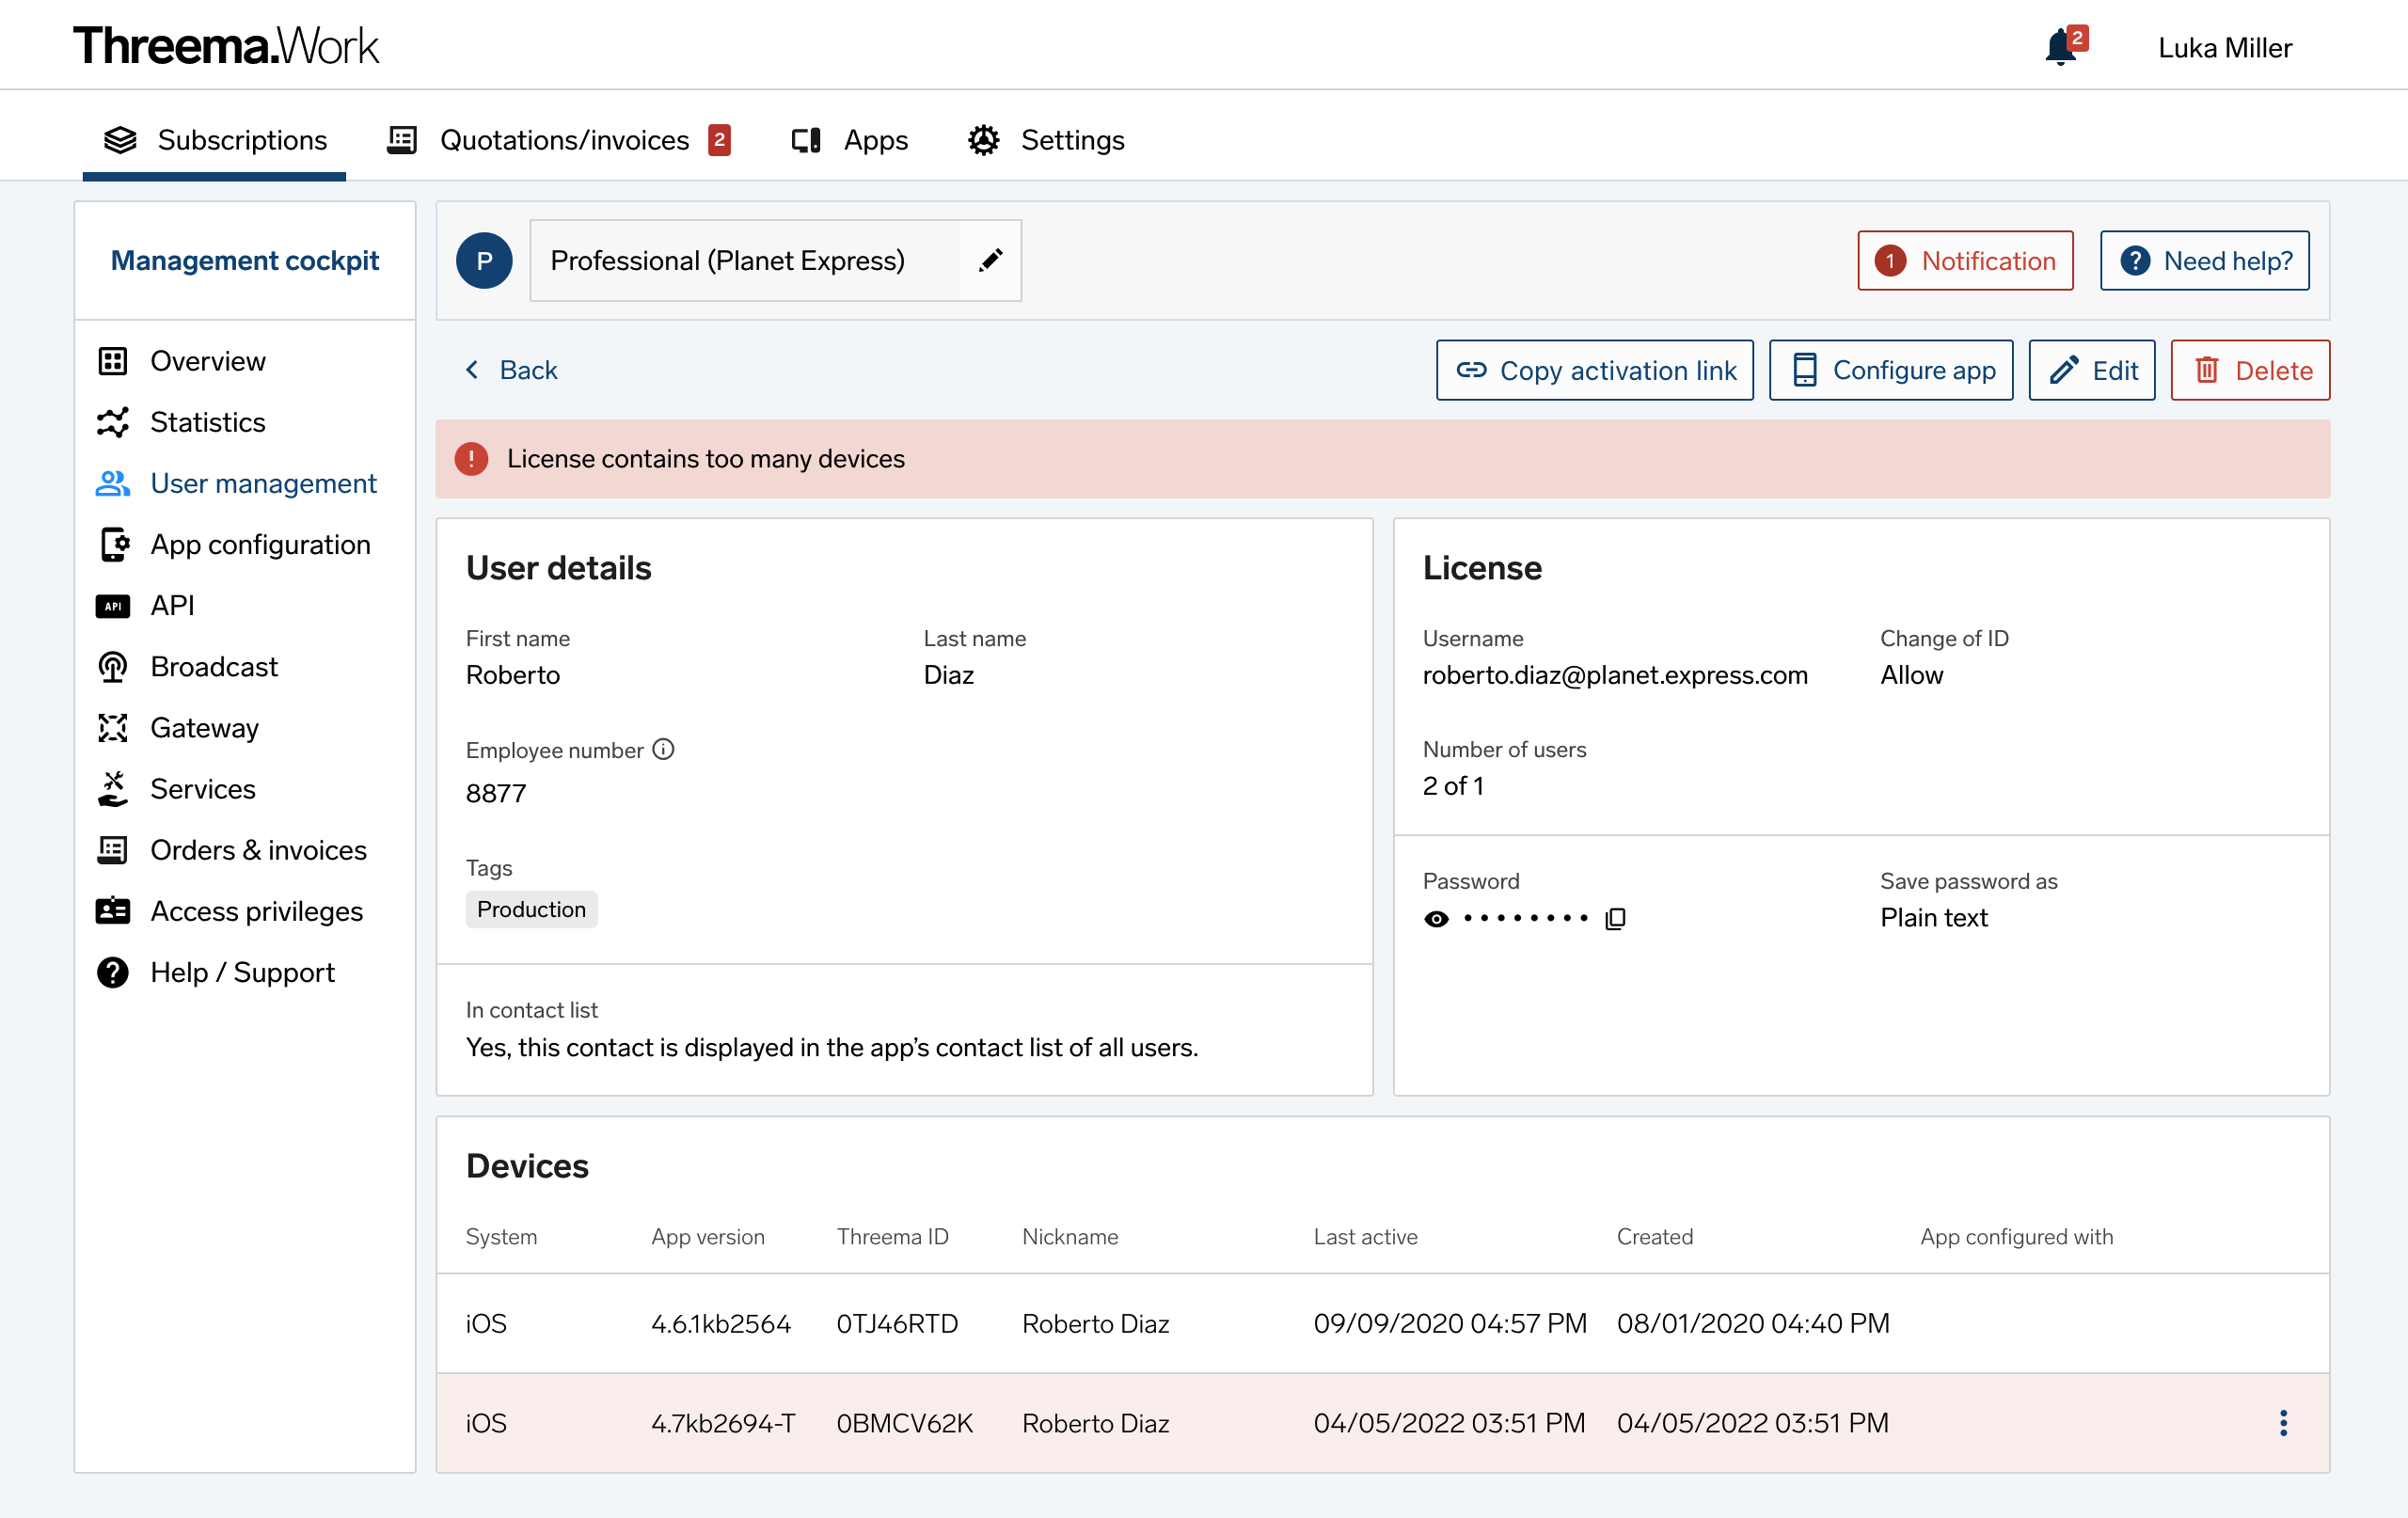Open App configuration in sidebar
2408x1518 pixels.
[x=245, y=544]
